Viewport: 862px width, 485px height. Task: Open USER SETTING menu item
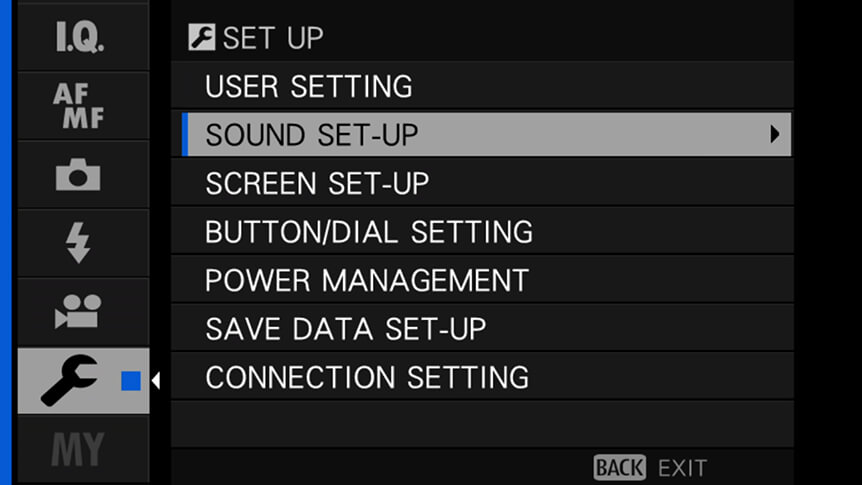(482, 86)
